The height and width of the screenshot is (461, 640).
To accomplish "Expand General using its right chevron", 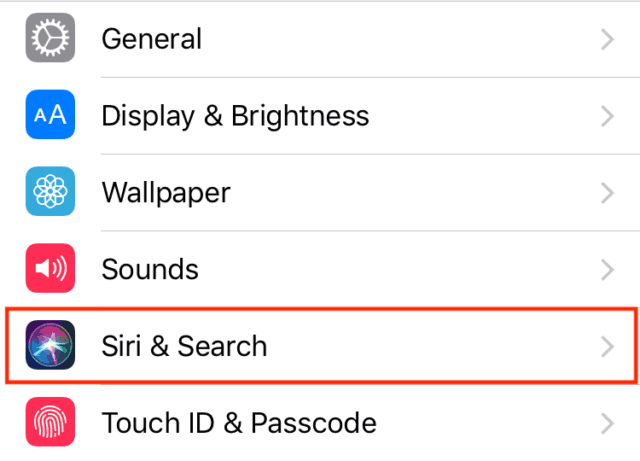I will 606,40.
